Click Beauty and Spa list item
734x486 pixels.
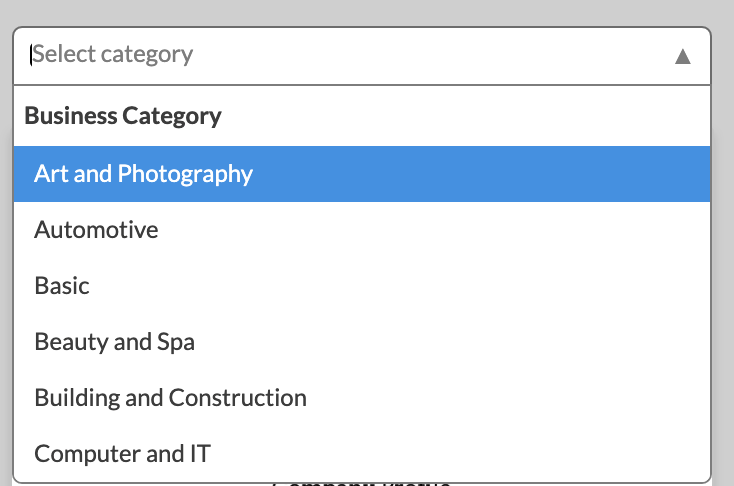click(114, 342)
